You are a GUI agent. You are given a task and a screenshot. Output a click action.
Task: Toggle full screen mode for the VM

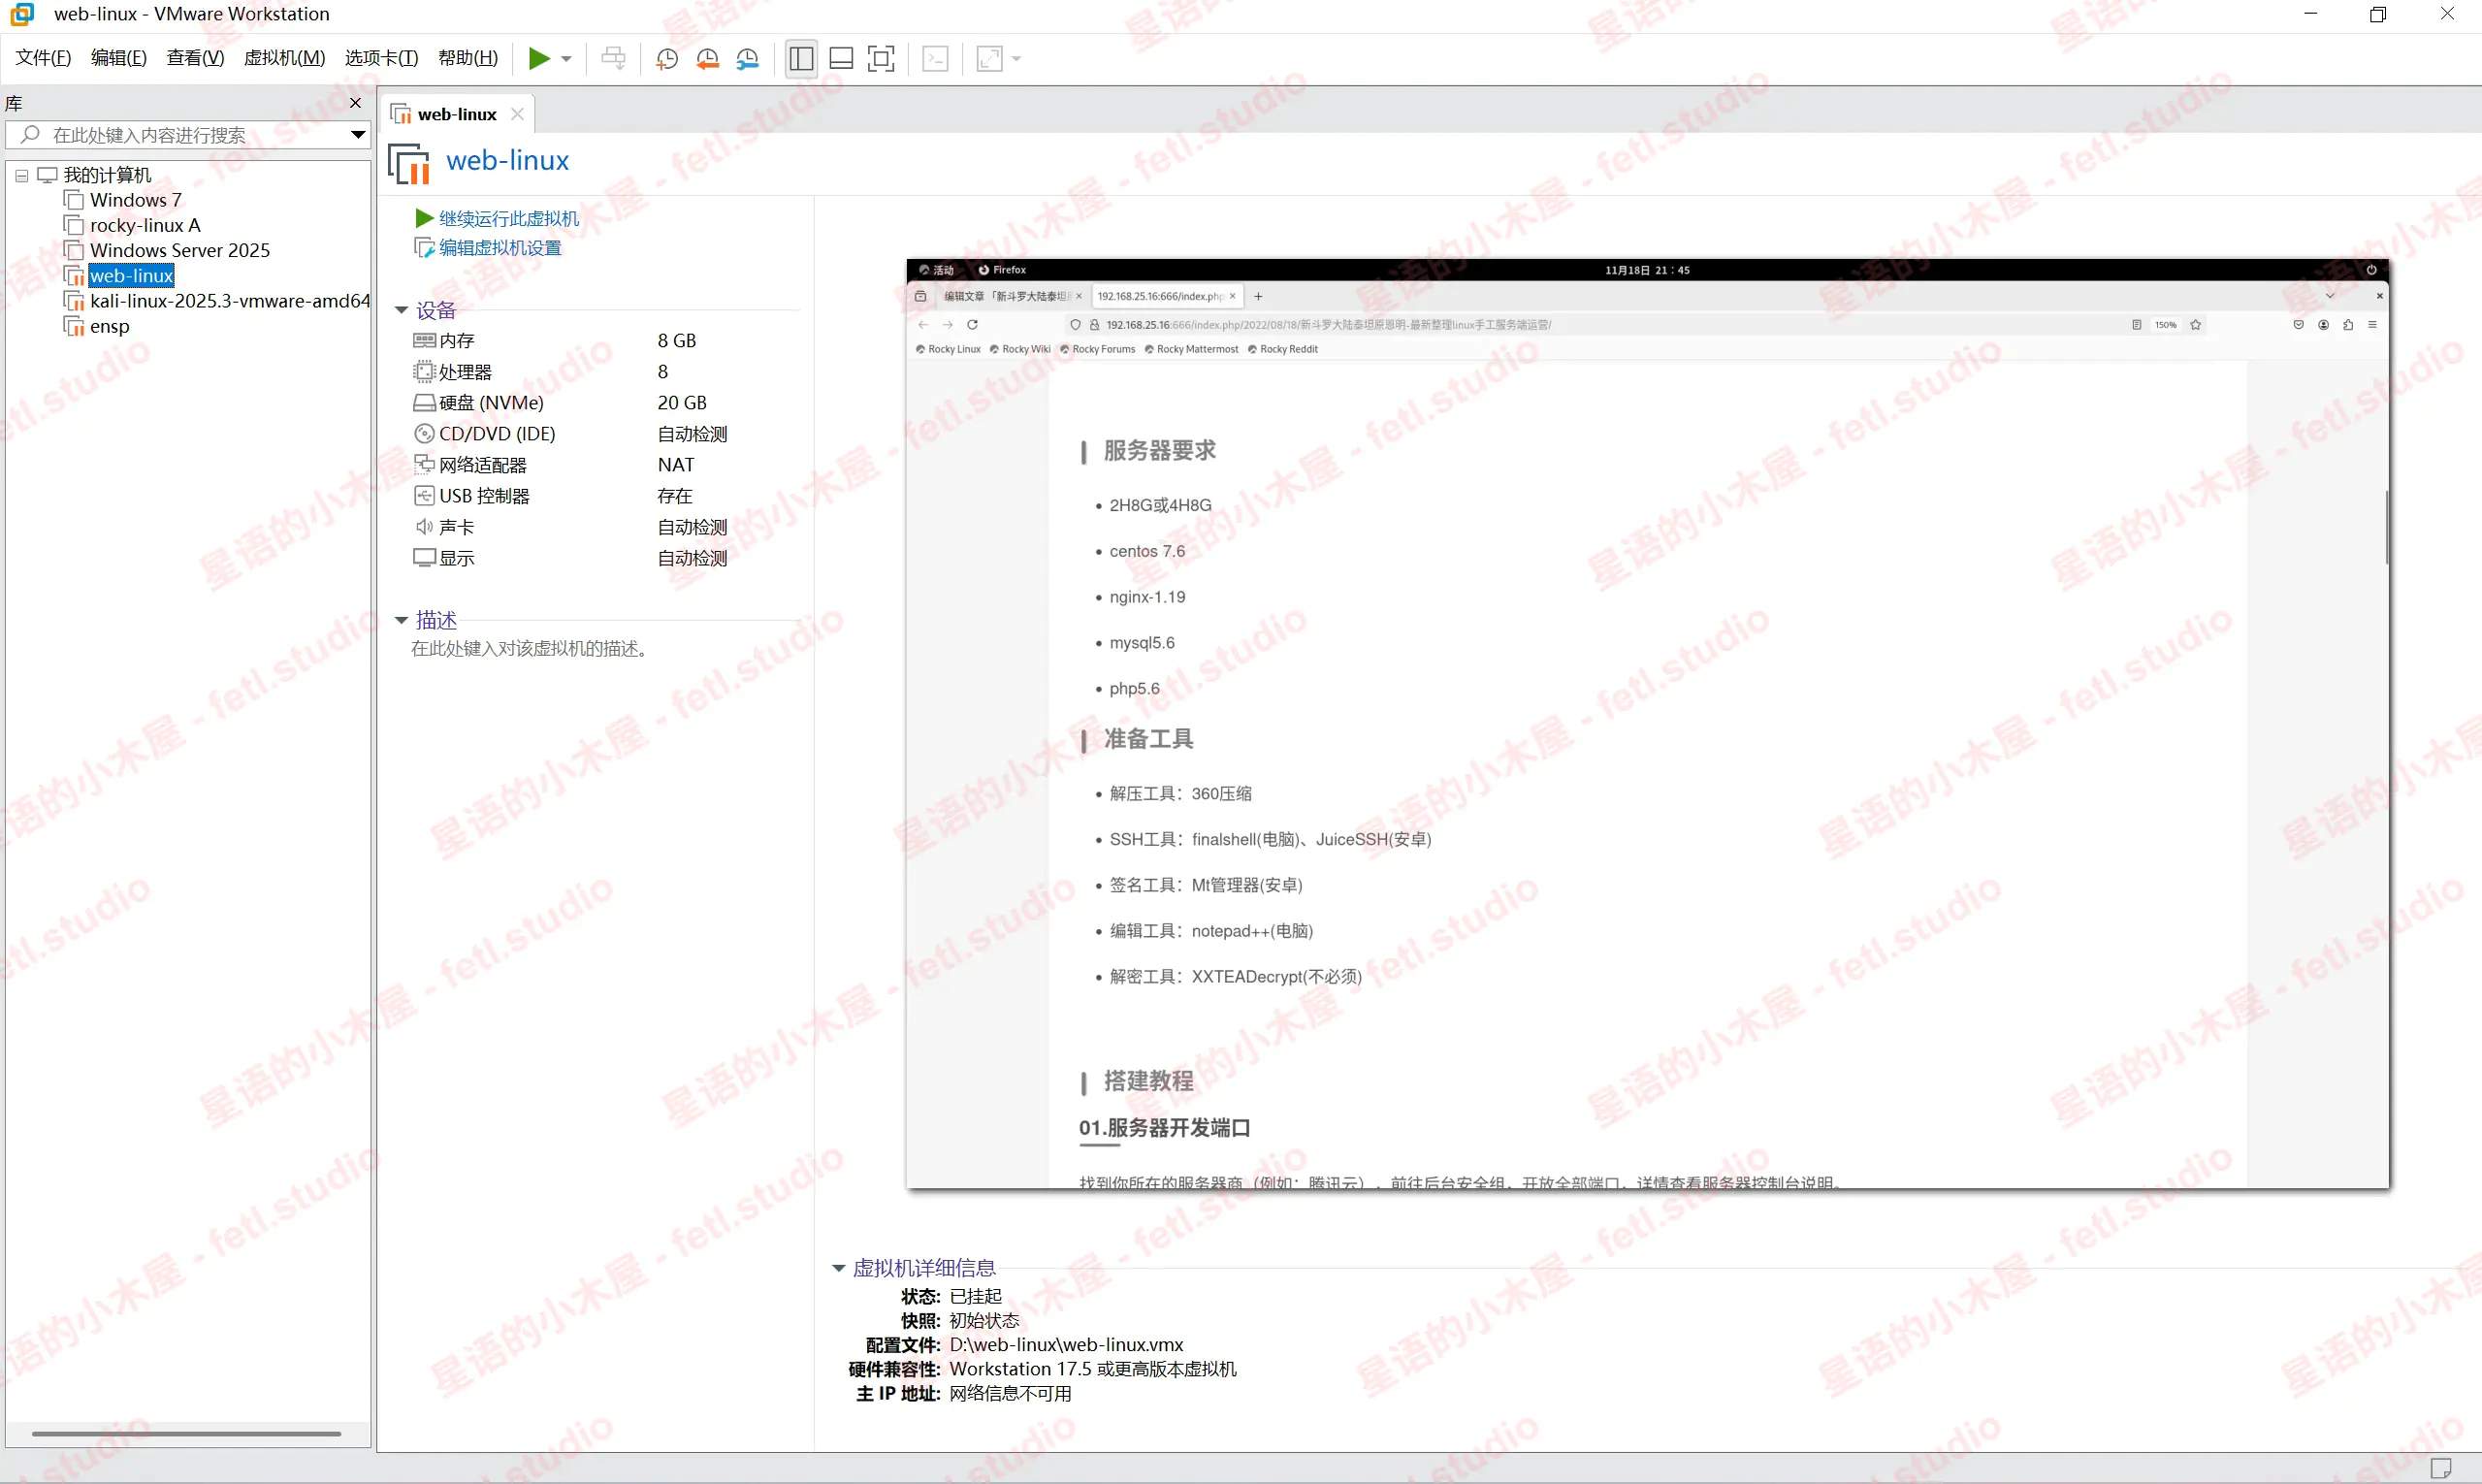point(881,58)
